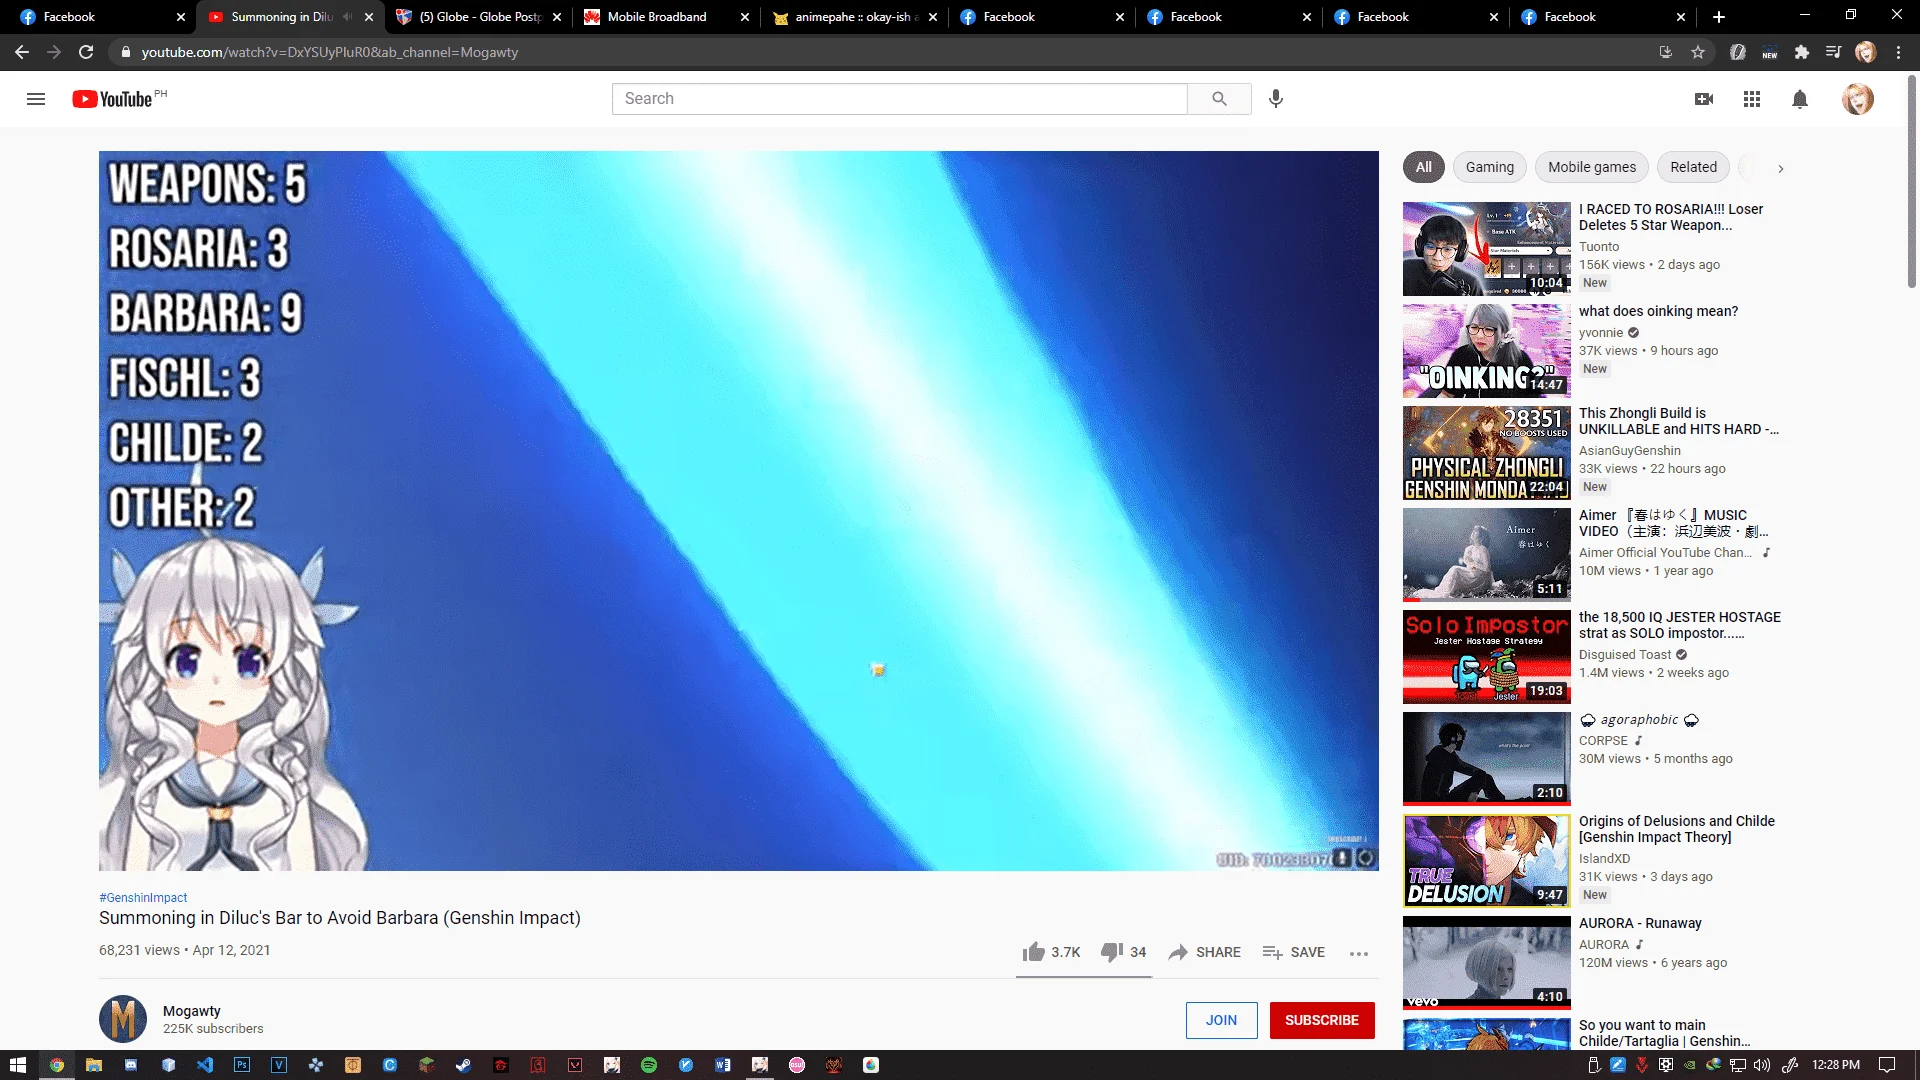1920x1080 pixels.
Task: Open the YouTube guide hamburger menu
Action: tap(36, 99)
